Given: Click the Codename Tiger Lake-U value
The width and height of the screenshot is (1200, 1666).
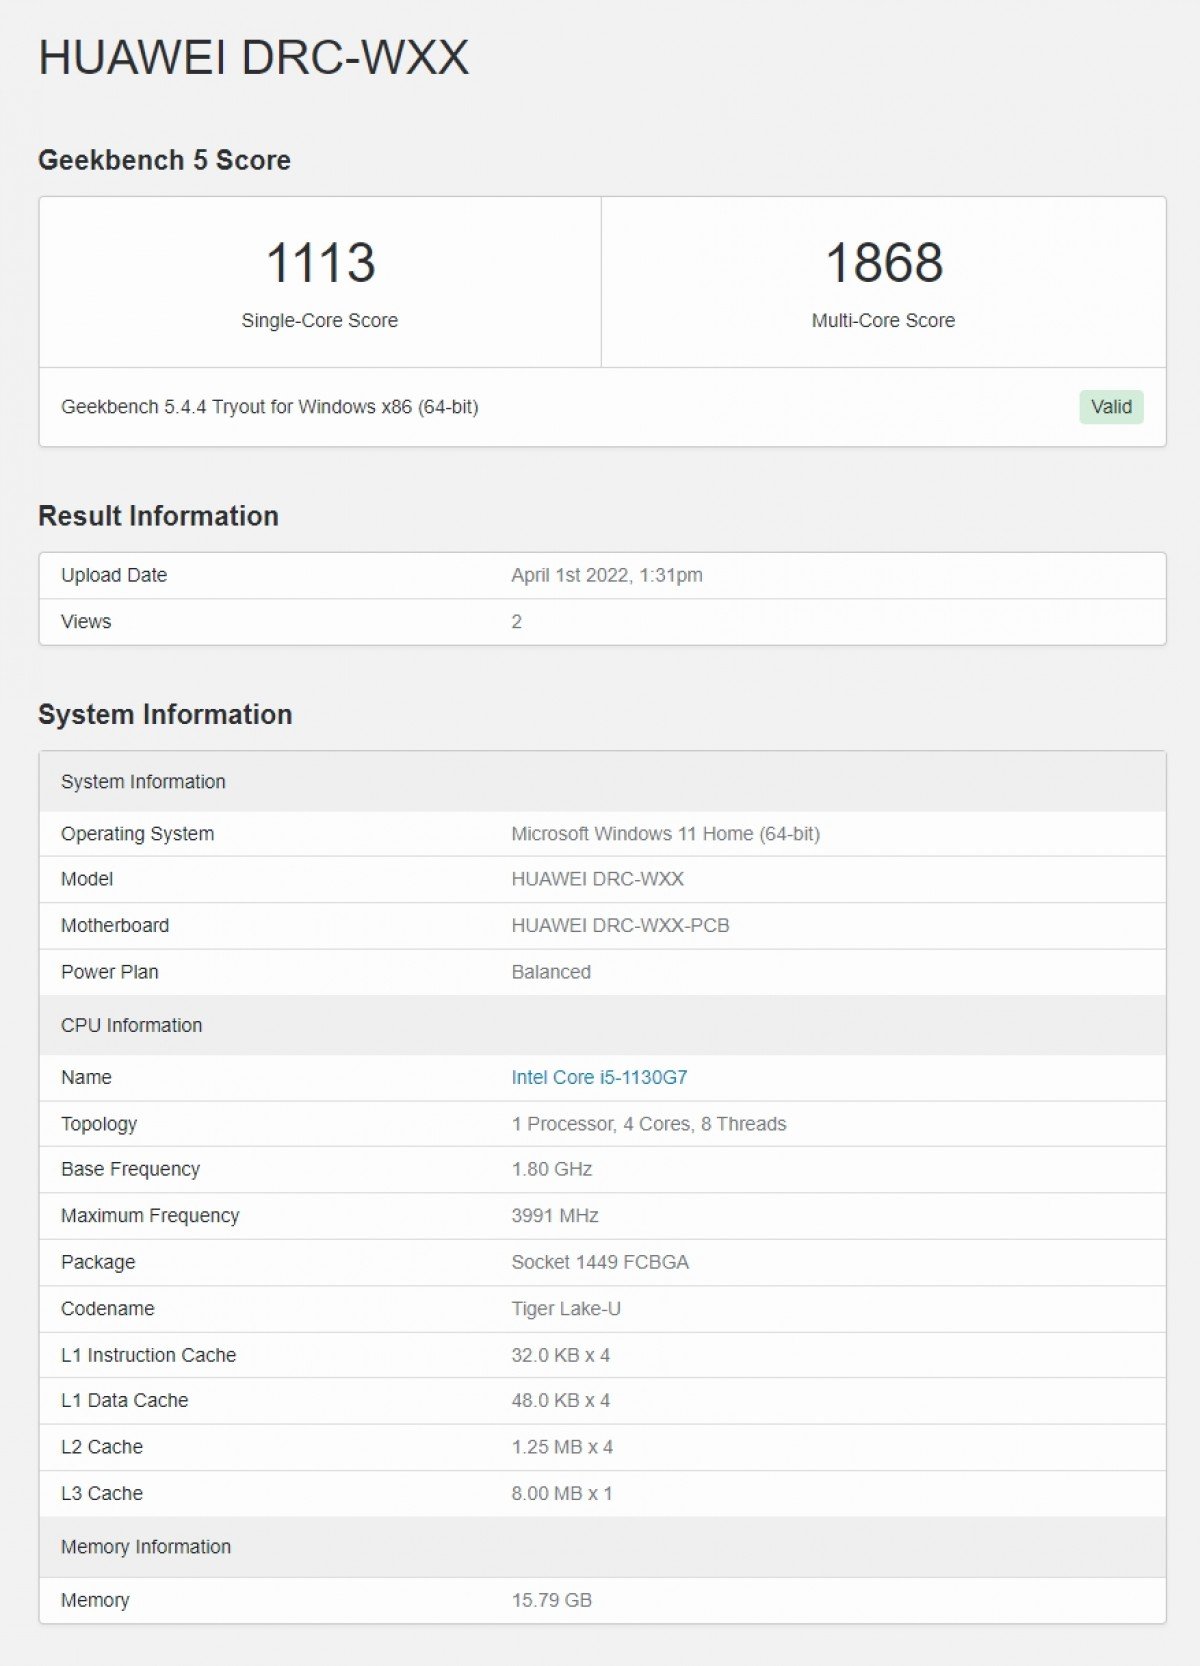Looking at the screenshot, I should (566, 1308).
